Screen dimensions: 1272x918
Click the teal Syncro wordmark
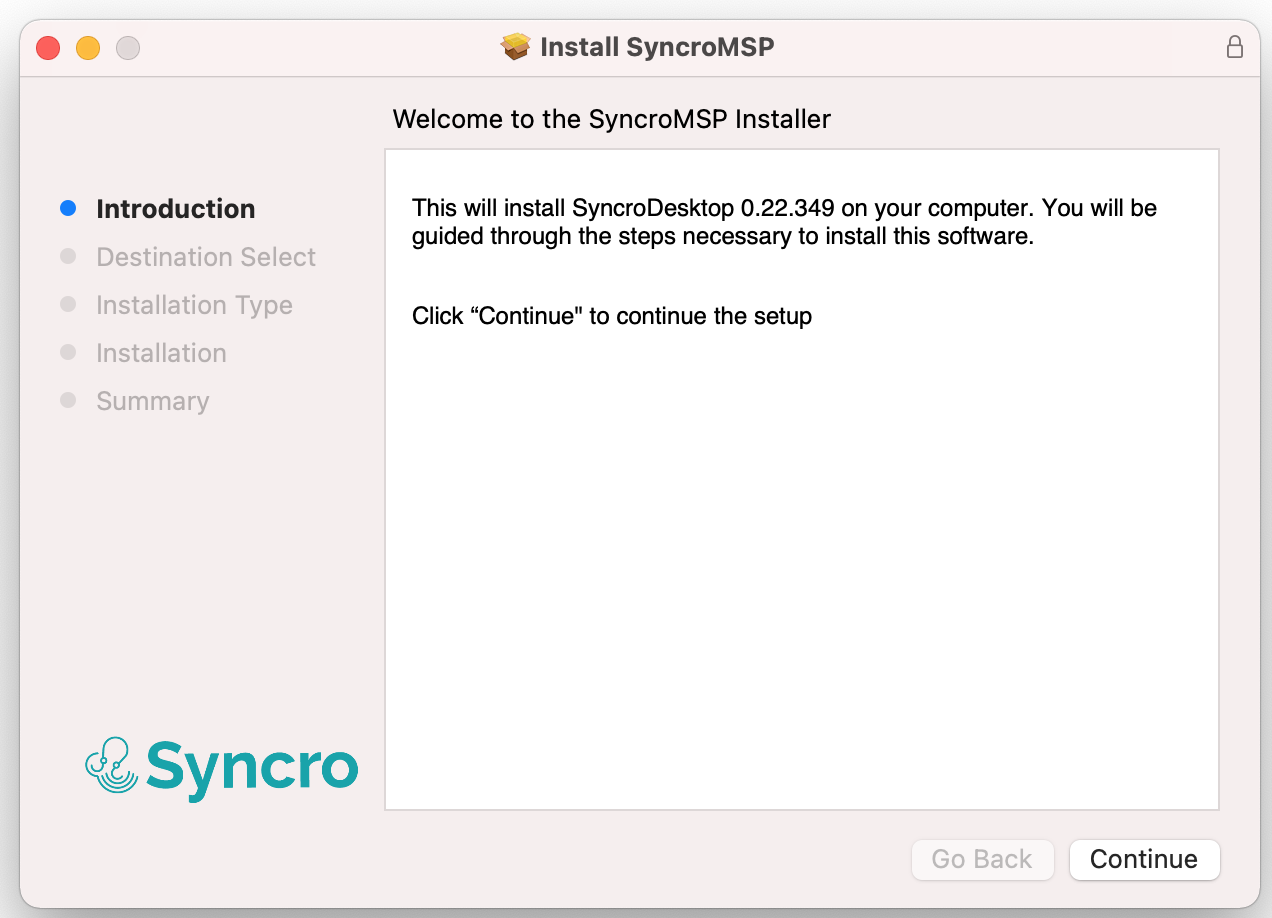click(x=252, y=768)
